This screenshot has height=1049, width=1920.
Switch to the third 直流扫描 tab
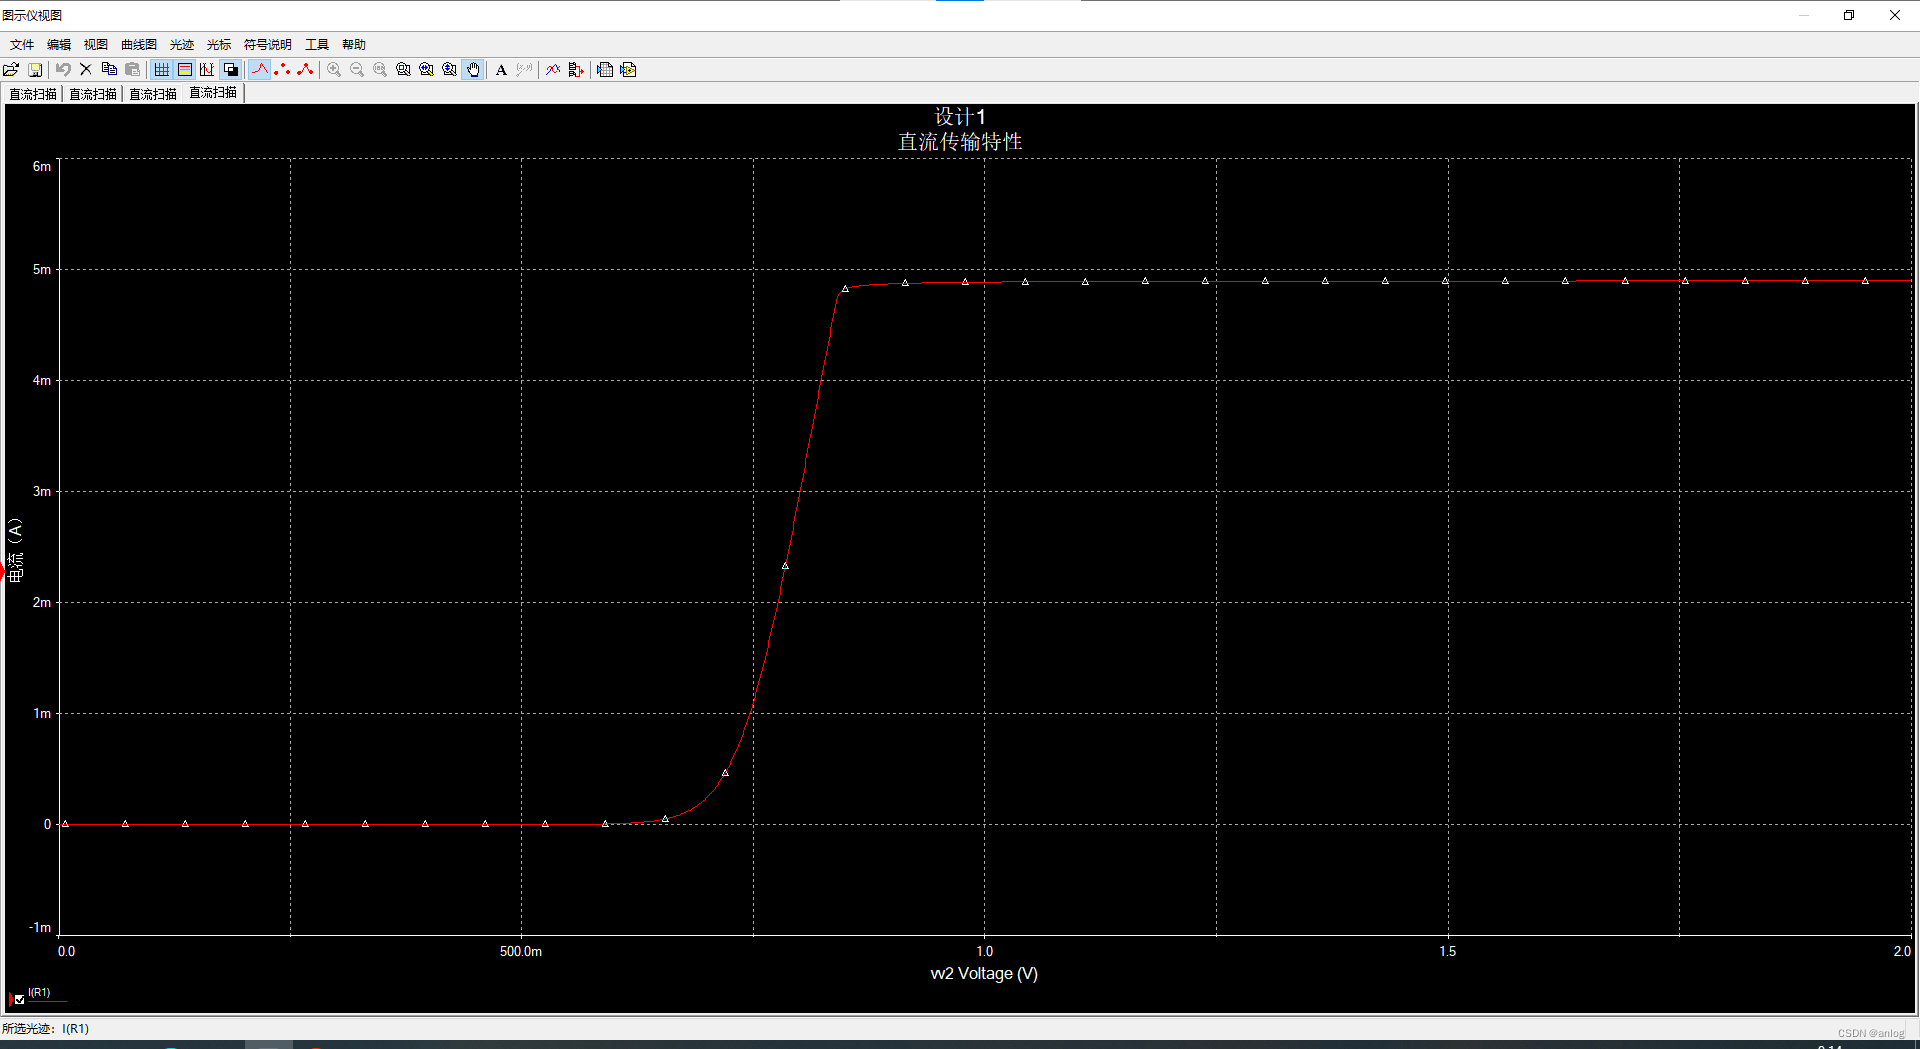coord(153,94)
